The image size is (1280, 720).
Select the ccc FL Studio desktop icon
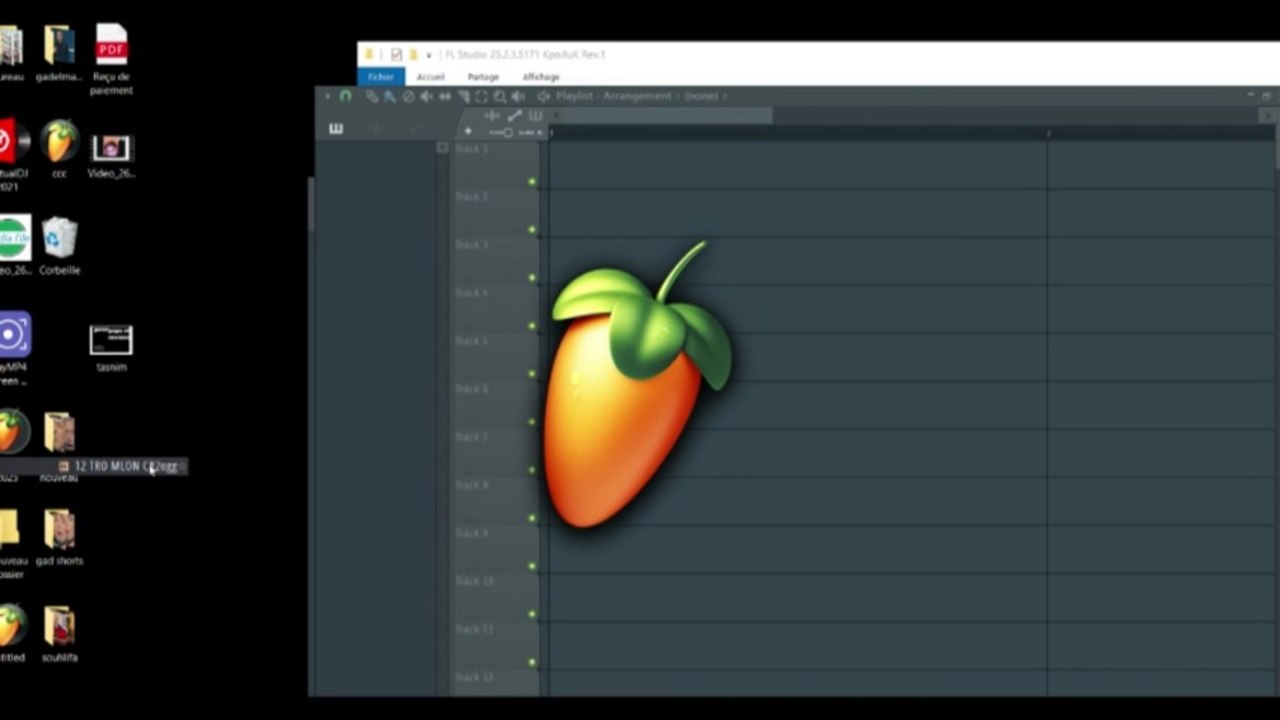(x=60, y=149)
